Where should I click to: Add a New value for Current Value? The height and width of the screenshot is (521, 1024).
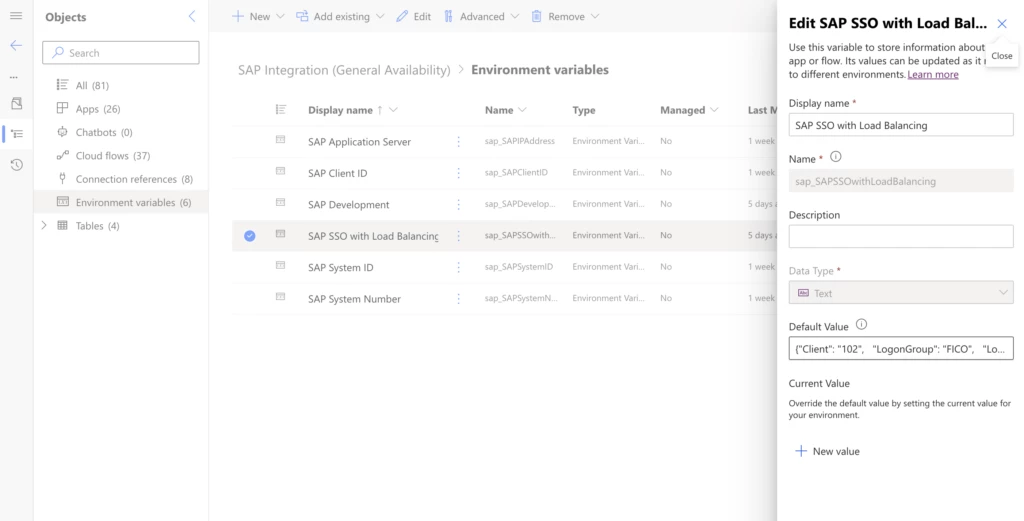pos(827,451)
